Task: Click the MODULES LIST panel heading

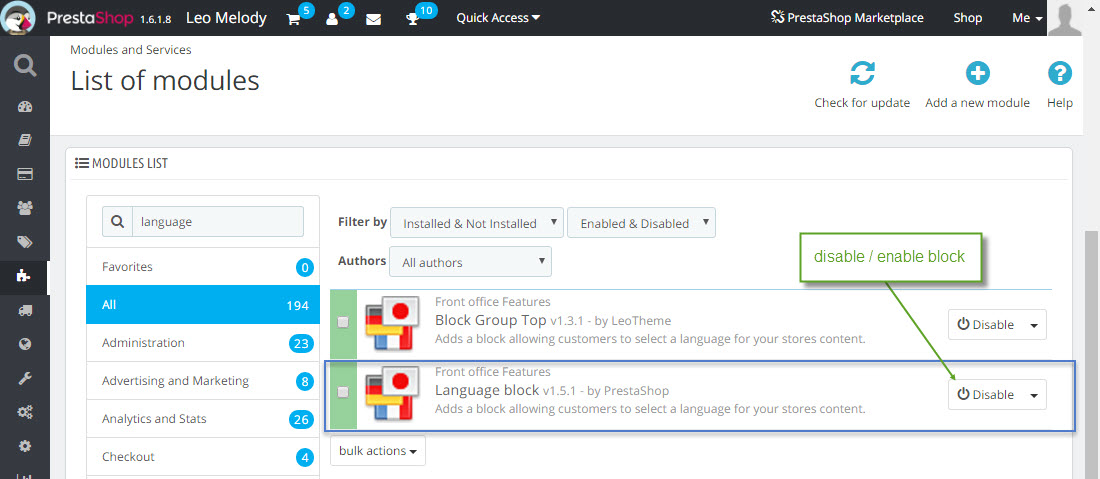Action: coord(121,163)
